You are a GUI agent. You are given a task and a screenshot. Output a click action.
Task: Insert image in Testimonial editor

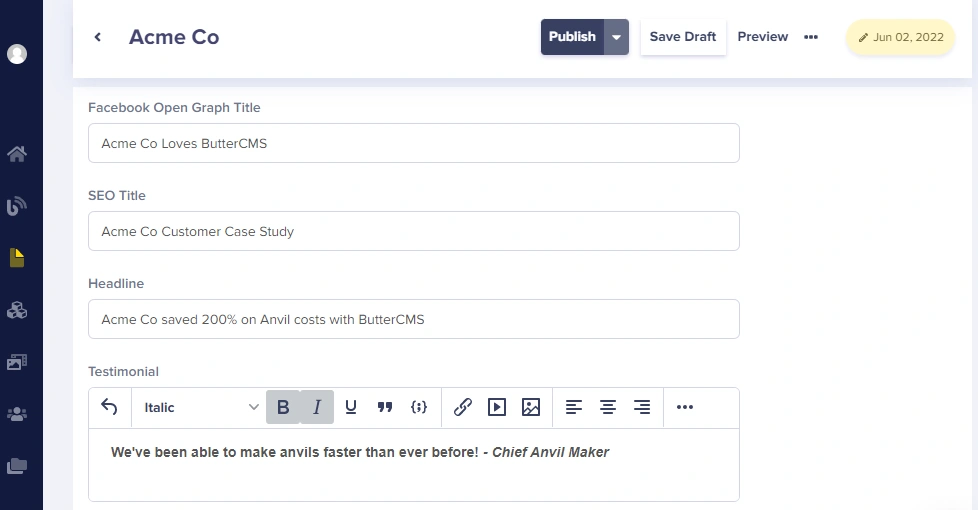point(531,407)
